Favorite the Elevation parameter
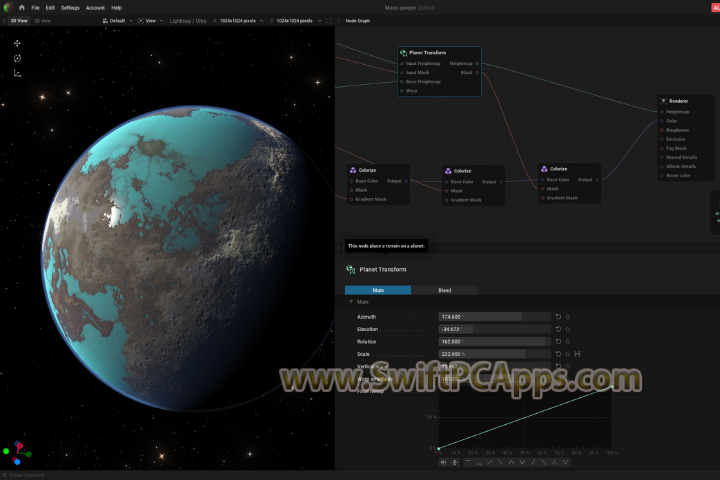Viewport: 720px width, 480px height. 568,329
